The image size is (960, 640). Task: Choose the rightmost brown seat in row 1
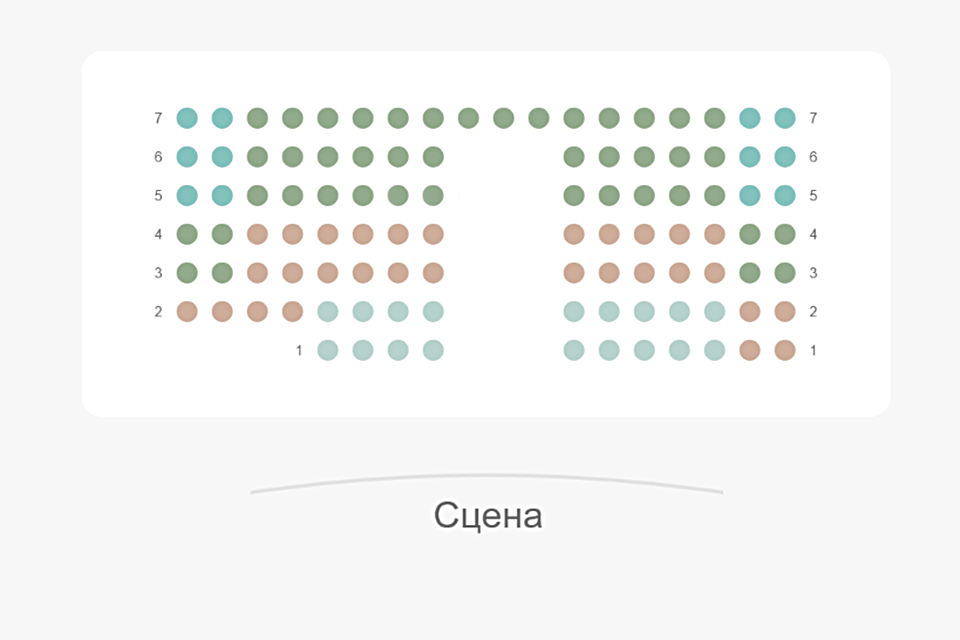tap(785, 350)
